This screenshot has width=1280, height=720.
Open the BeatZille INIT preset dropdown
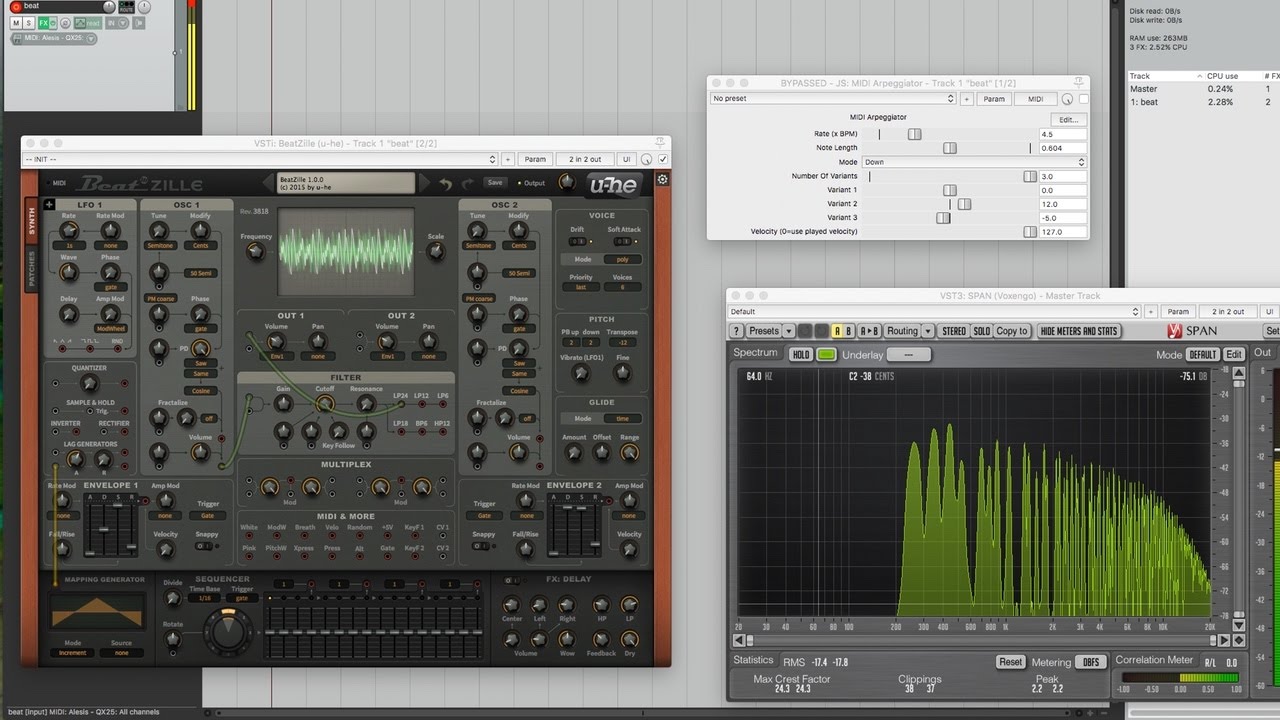click(260, 159)
